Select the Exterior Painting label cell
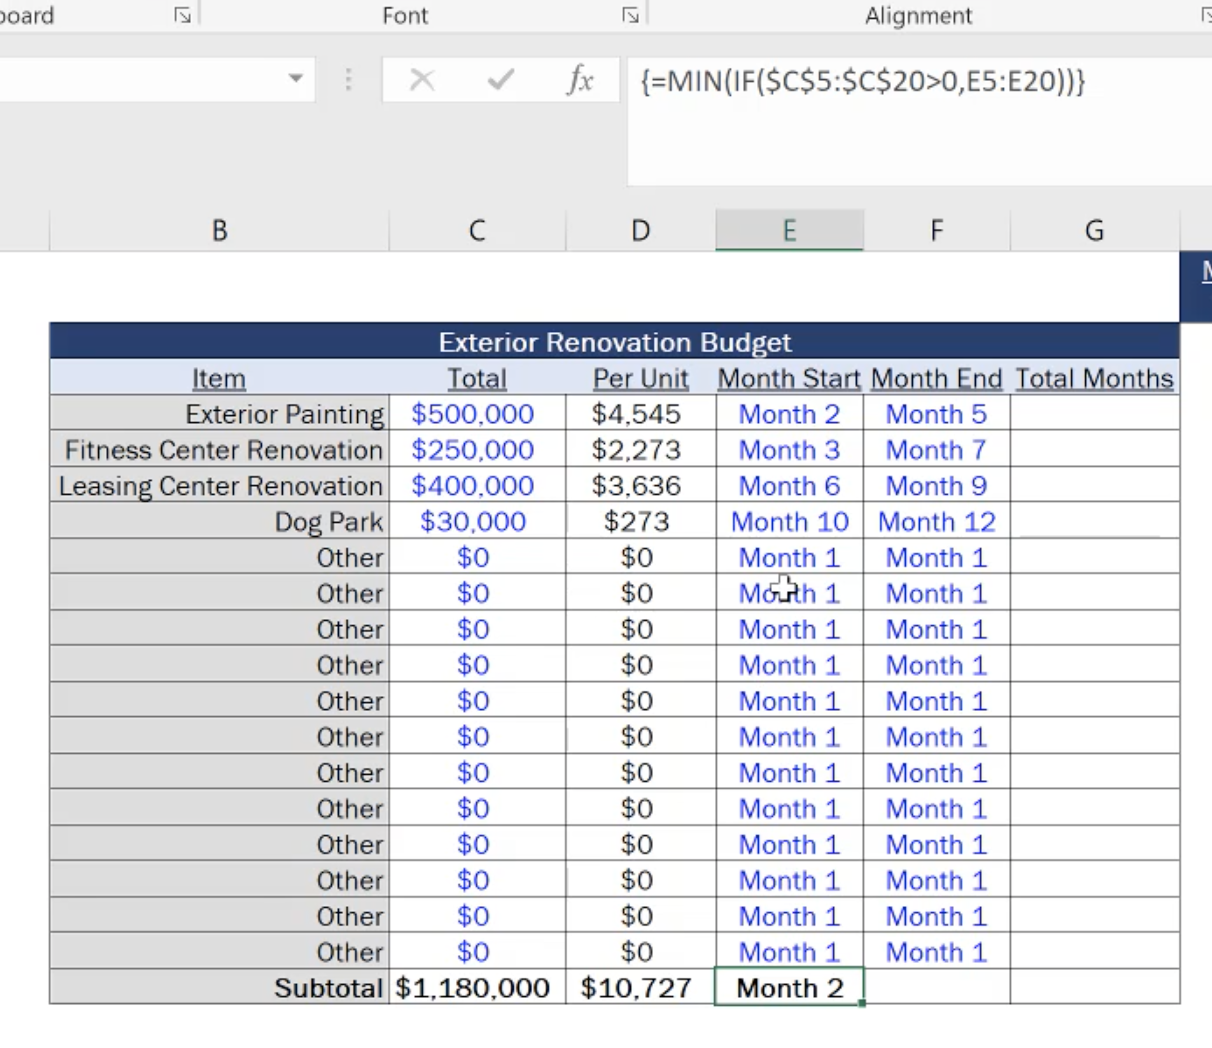This screenshot has height=1048, width=1212. click(x=219, y=414)
